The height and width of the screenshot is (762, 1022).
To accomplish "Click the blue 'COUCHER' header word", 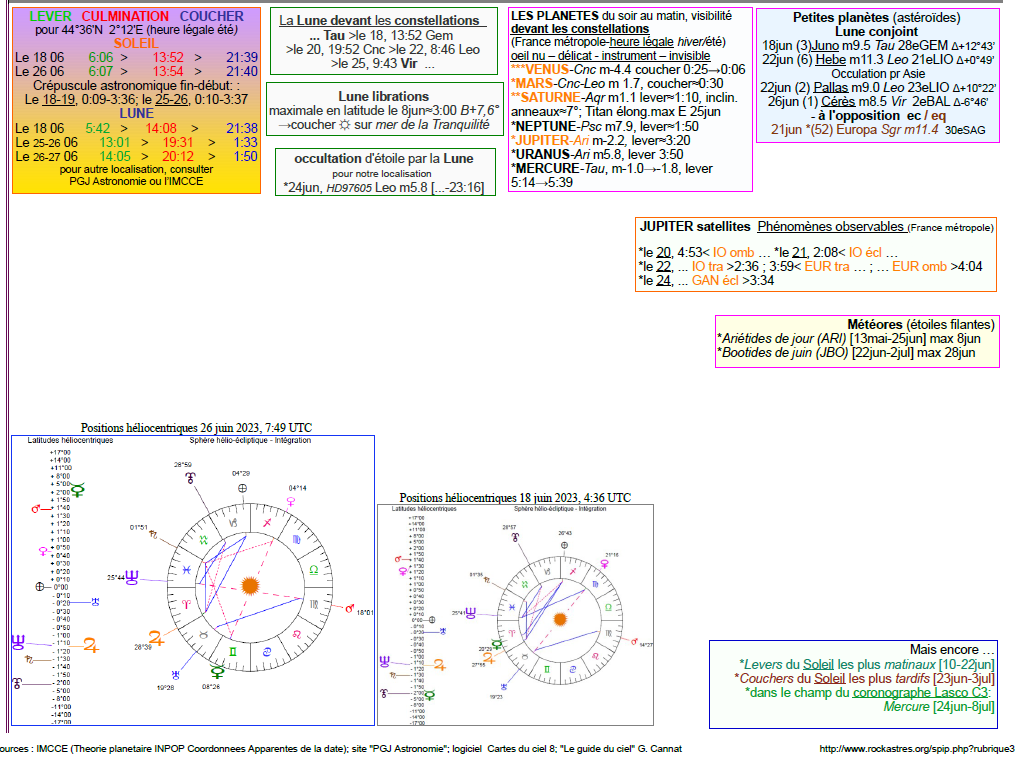I will 212,16.
